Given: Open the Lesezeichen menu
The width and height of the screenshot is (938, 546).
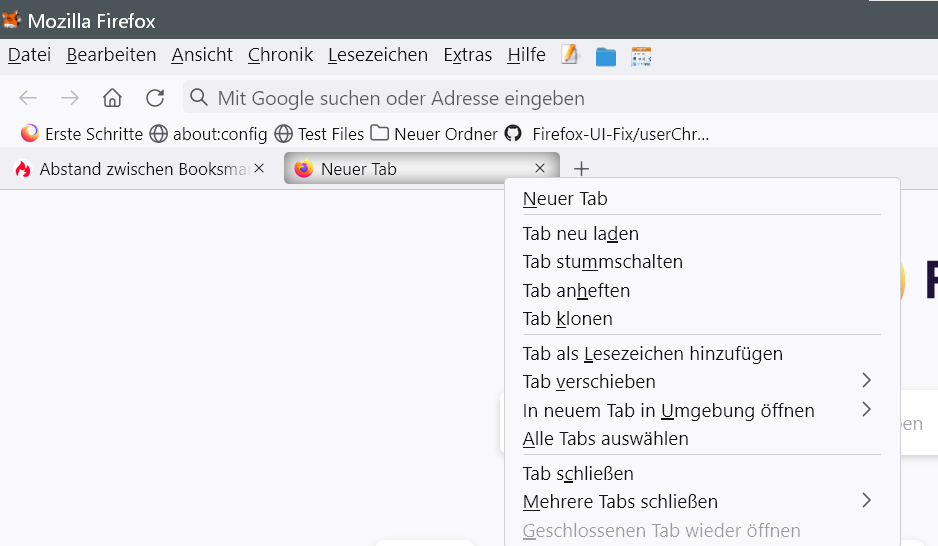Looking at the screenshot, I should [377, 55].
